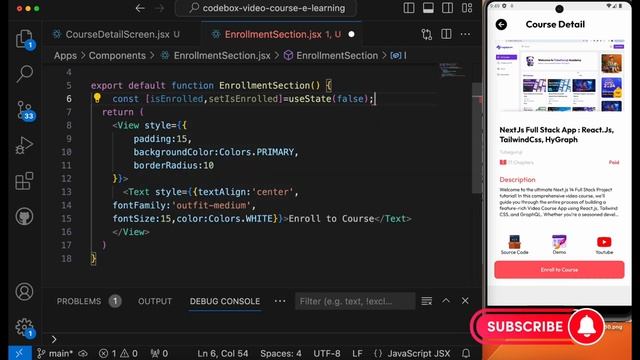This screenshot has width=640, height=360.
Task: Toggle the bottom panel layout icon
Action: [x=428, y=8]
